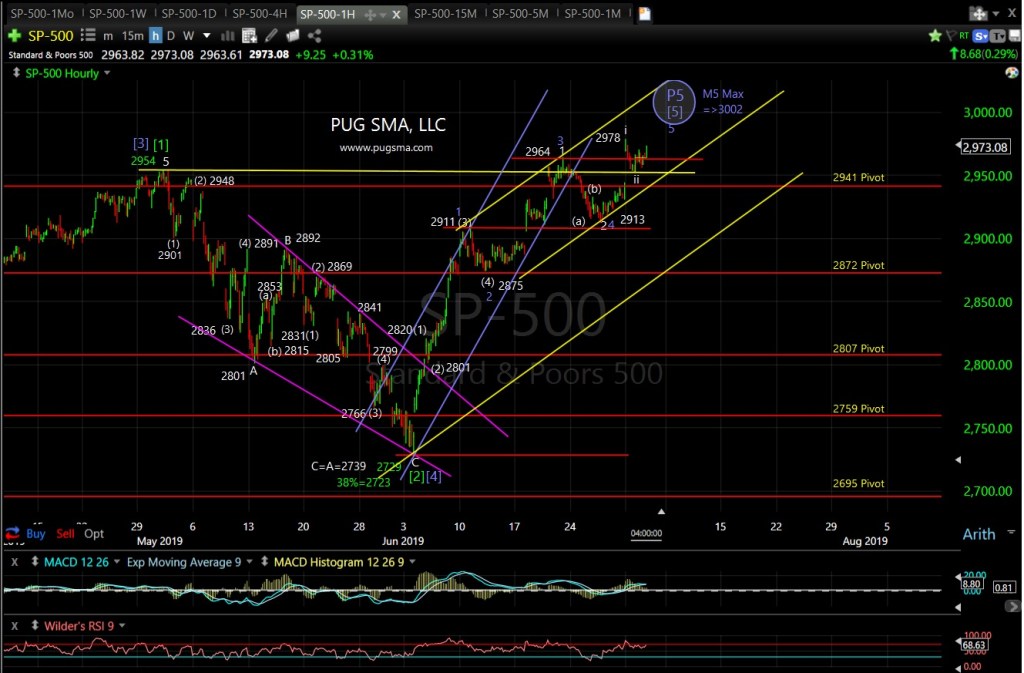1024x673 pixels.
Task: Select the m minute interval
Action: (x=108, y=36)
